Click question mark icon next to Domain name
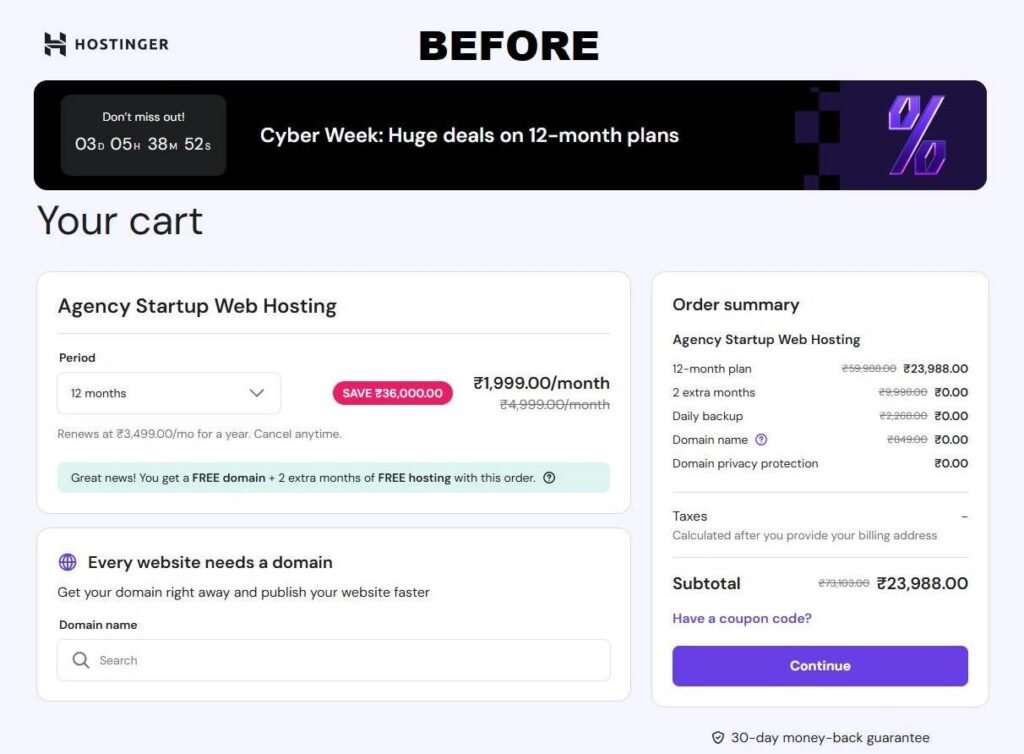 click(x=761, y=439)
